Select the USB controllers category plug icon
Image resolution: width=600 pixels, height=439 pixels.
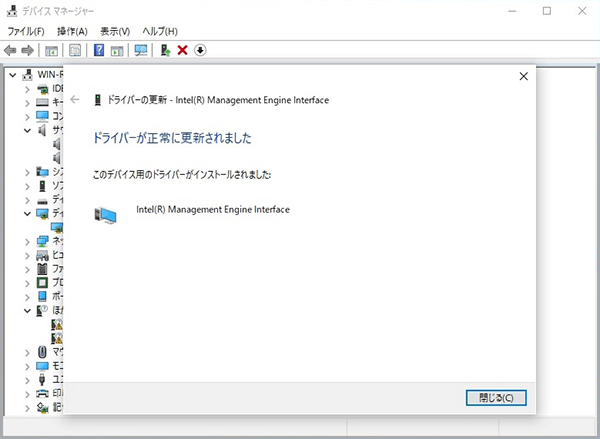coord(42,380)
